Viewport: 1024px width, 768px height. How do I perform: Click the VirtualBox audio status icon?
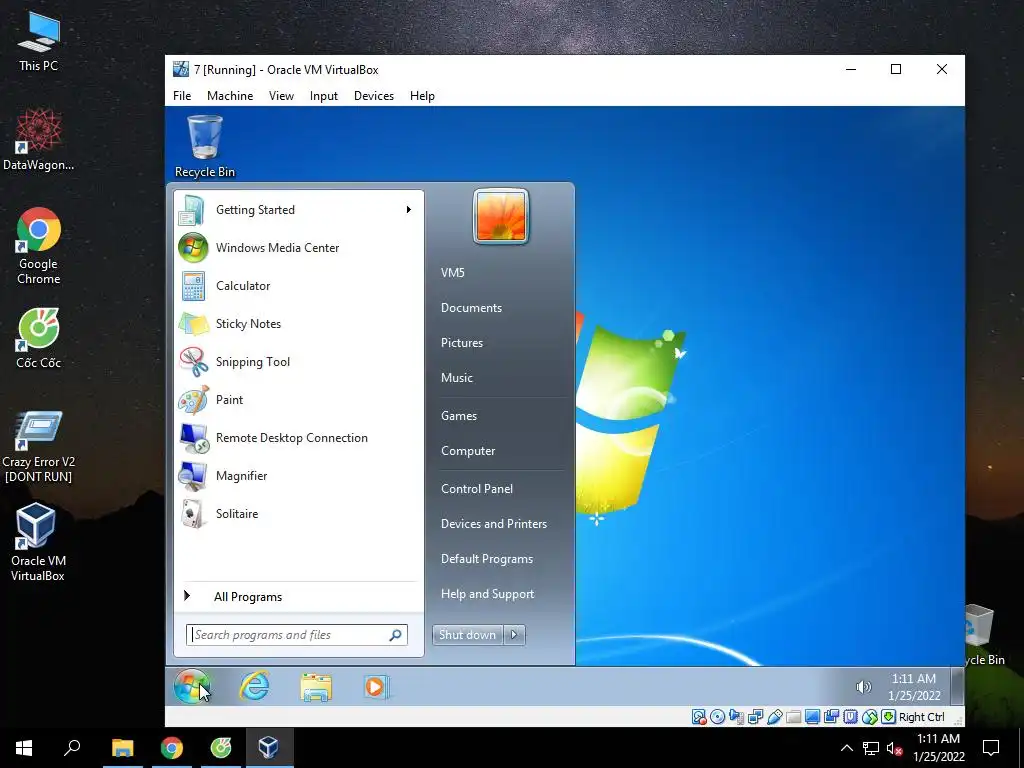(736, 717)
